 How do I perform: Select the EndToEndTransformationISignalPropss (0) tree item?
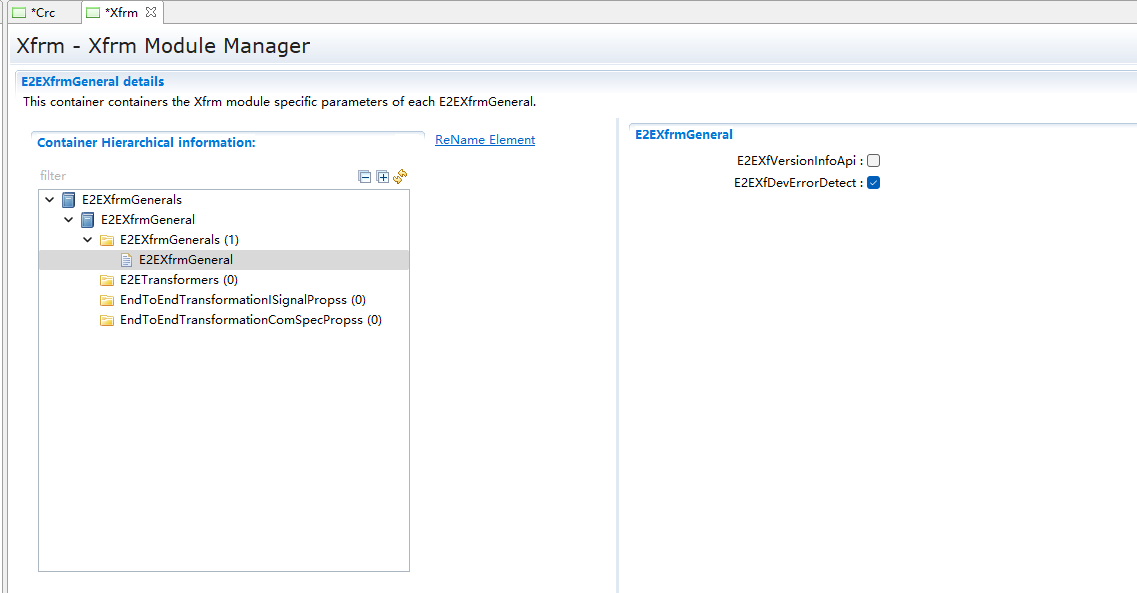tap(242, 300)
